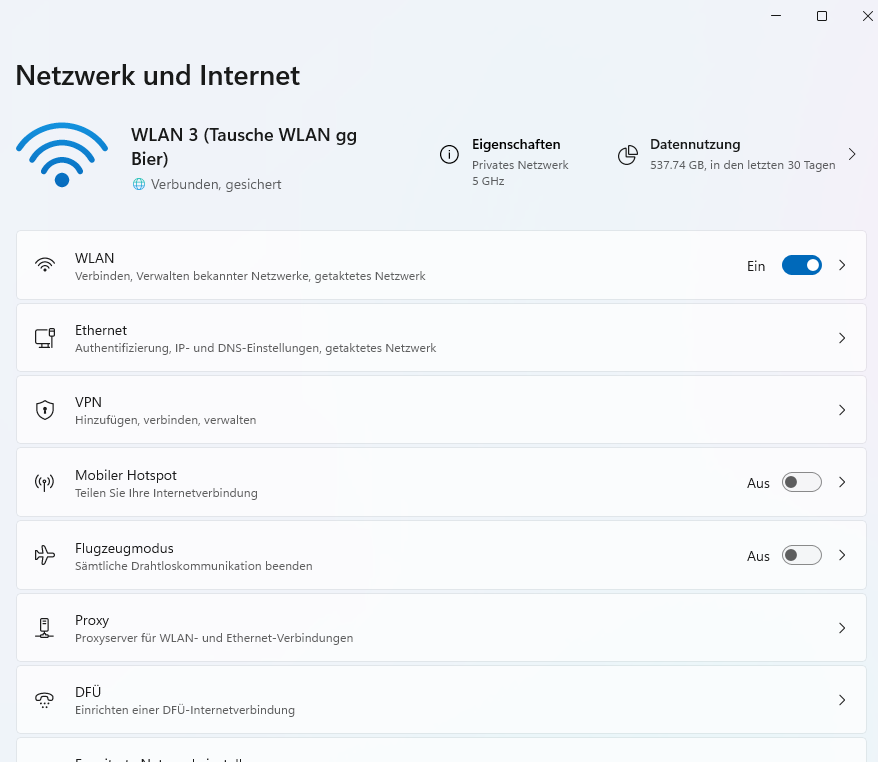Select the Ethernet monitor icon
Image resolution: width=878 pixels, height=762 pixels.
[x=44, y=337]
